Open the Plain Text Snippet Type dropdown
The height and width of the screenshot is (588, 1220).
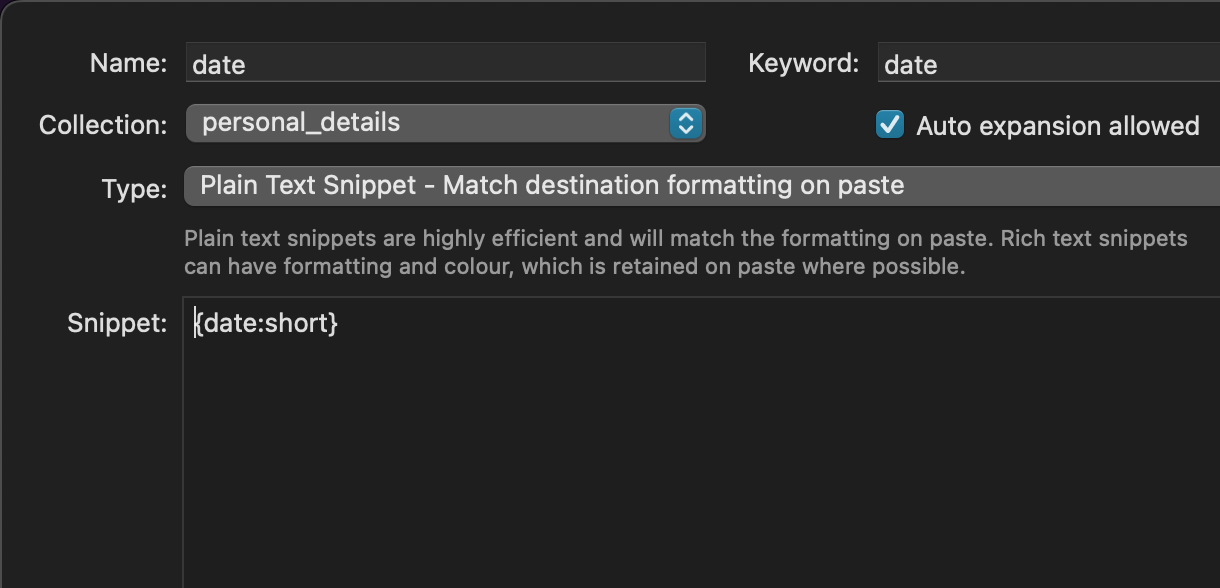point(700,186)
